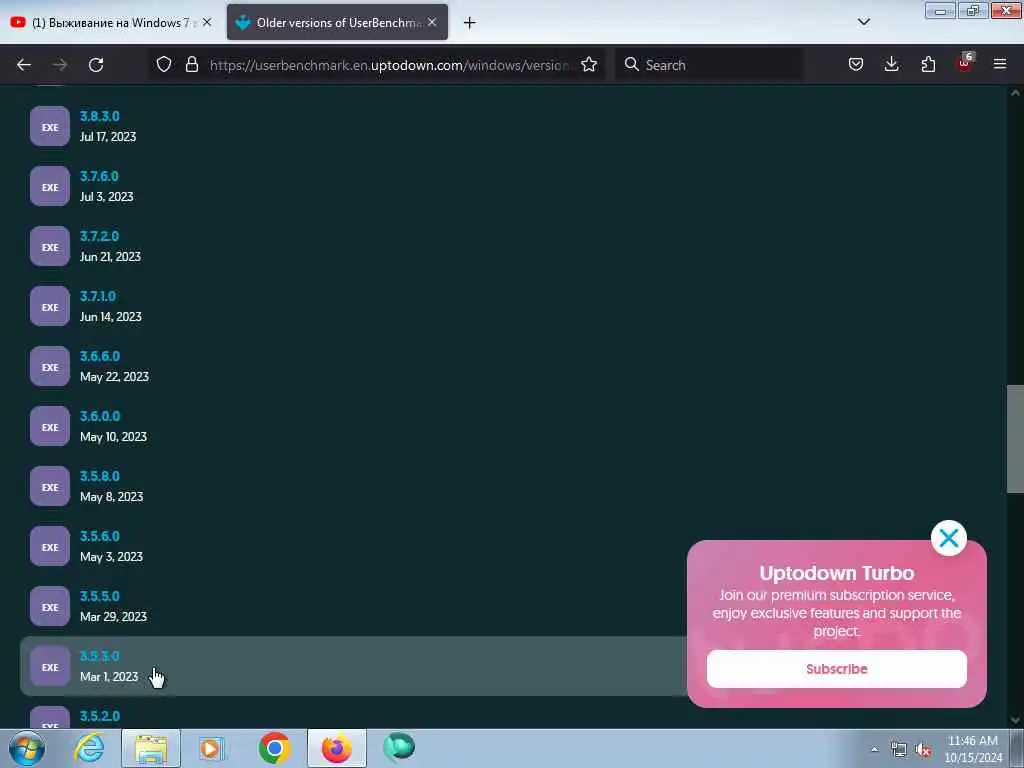Image resolution: width=1024 pixels, height=768 pixels.
Task: Subscribe to Uptodown Turbo
Action: click(837, 669)
